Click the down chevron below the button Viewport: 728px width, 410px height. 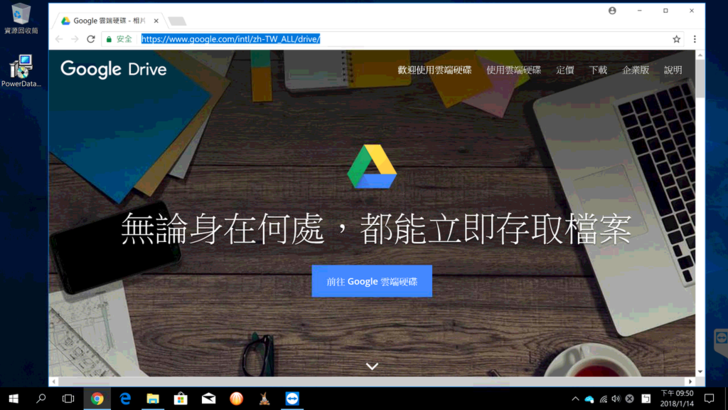point(372,366)
